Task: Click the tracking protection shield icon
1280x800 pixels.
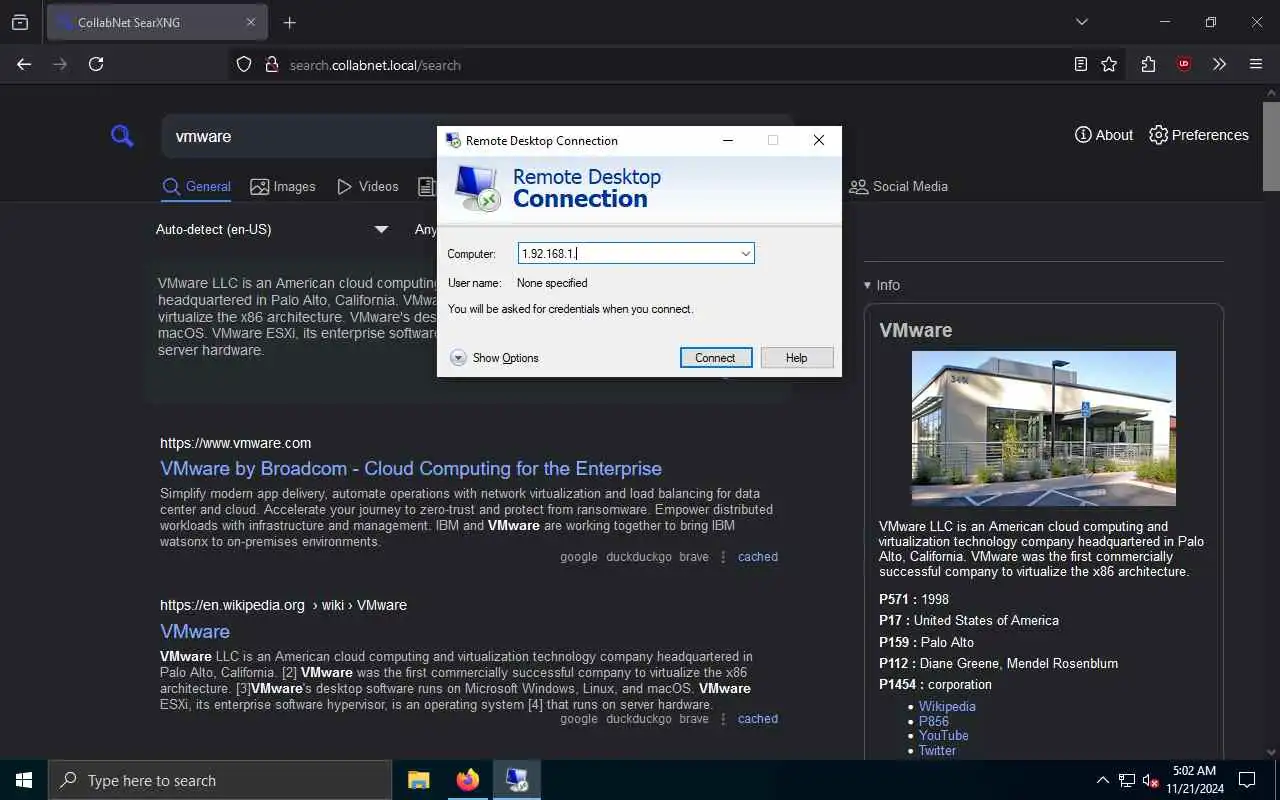Action: [244, 64]
